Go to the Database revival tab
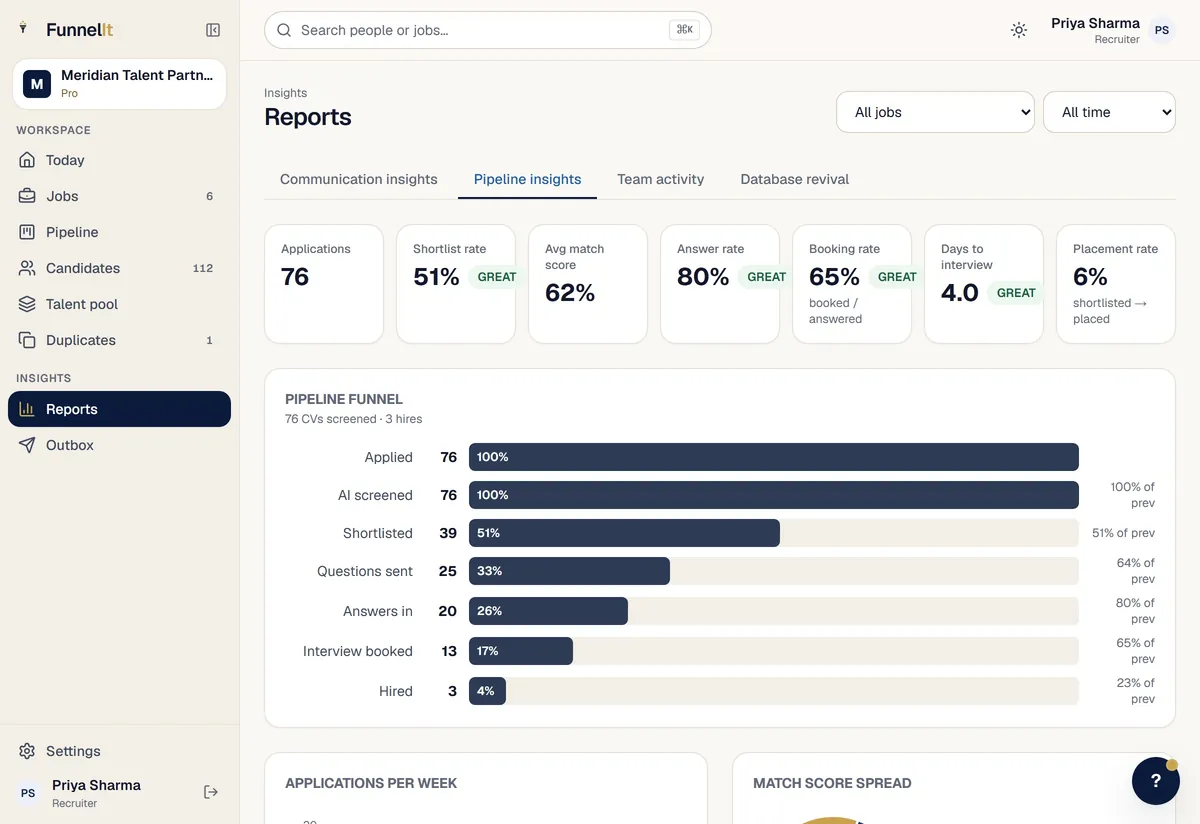This screenshot has width=1200, height=824. tap(795, 179)
